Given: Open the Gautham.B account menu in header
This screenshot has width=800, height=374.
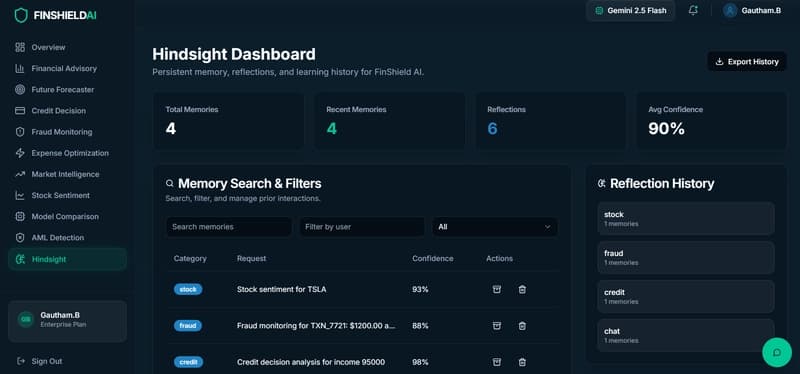Looking at the screenshot, I should (752, 10).
